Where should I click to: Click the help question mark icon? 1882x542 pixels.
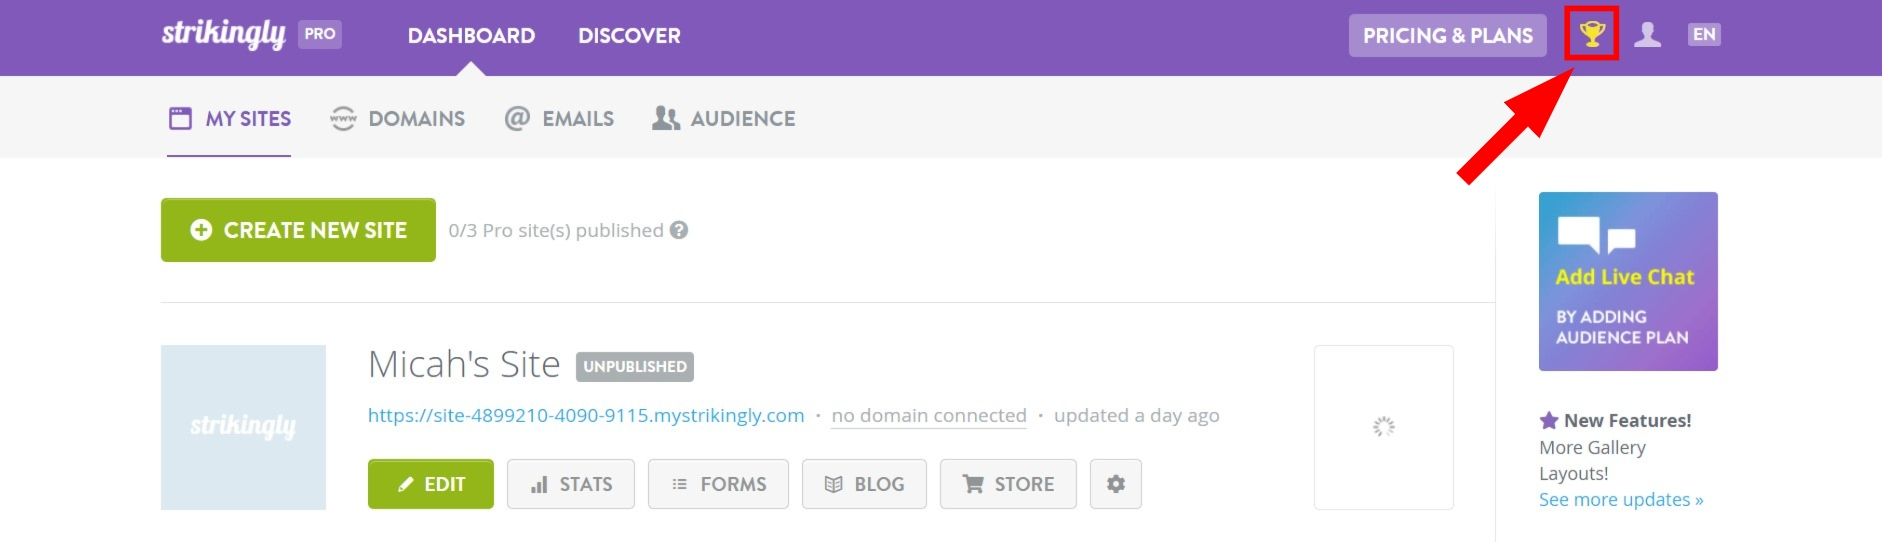point(679,230)
